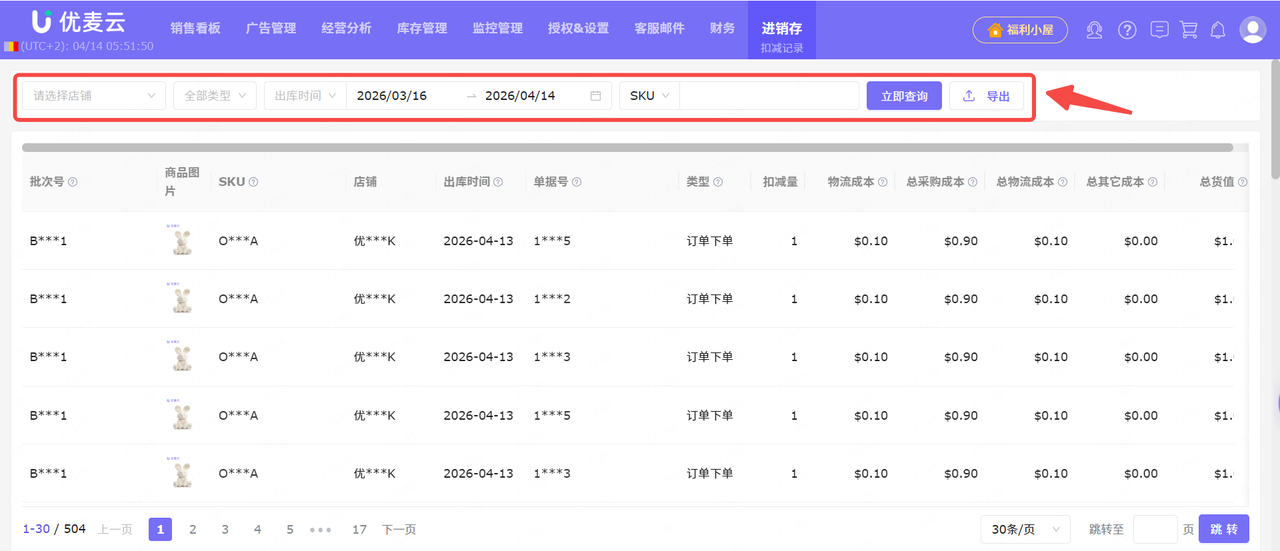Screen dimensions: 1280x551
Task: Open the notification bell icon
Action: point(1217,30)
